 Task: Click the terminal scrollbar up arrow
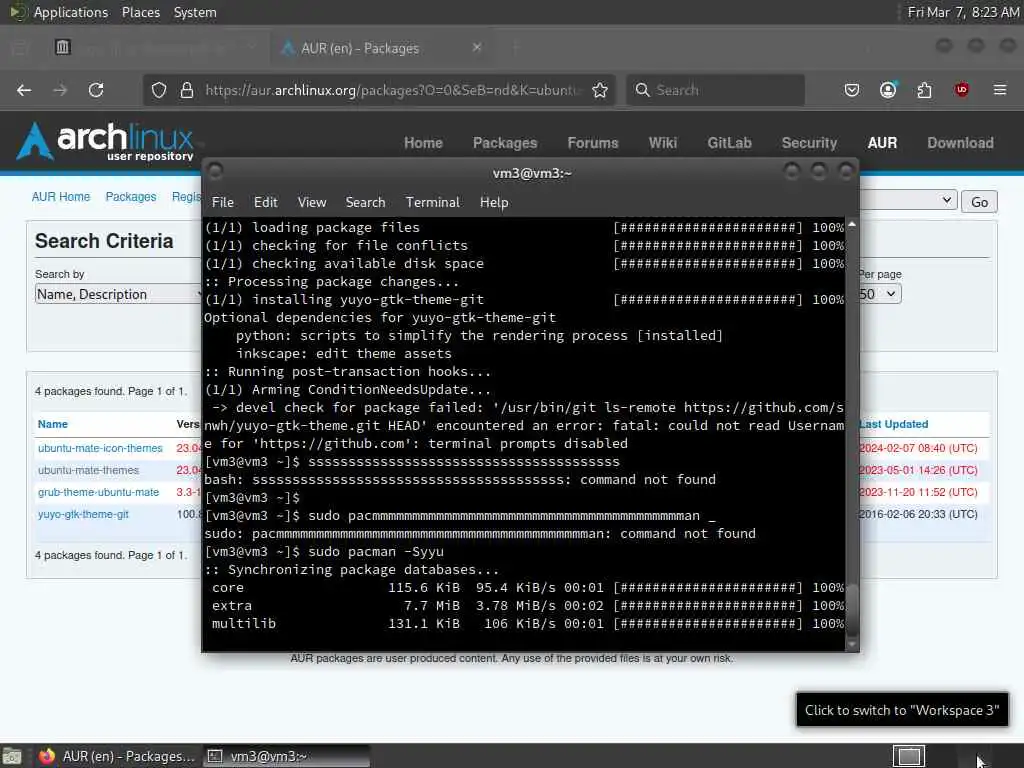[852, 225]
